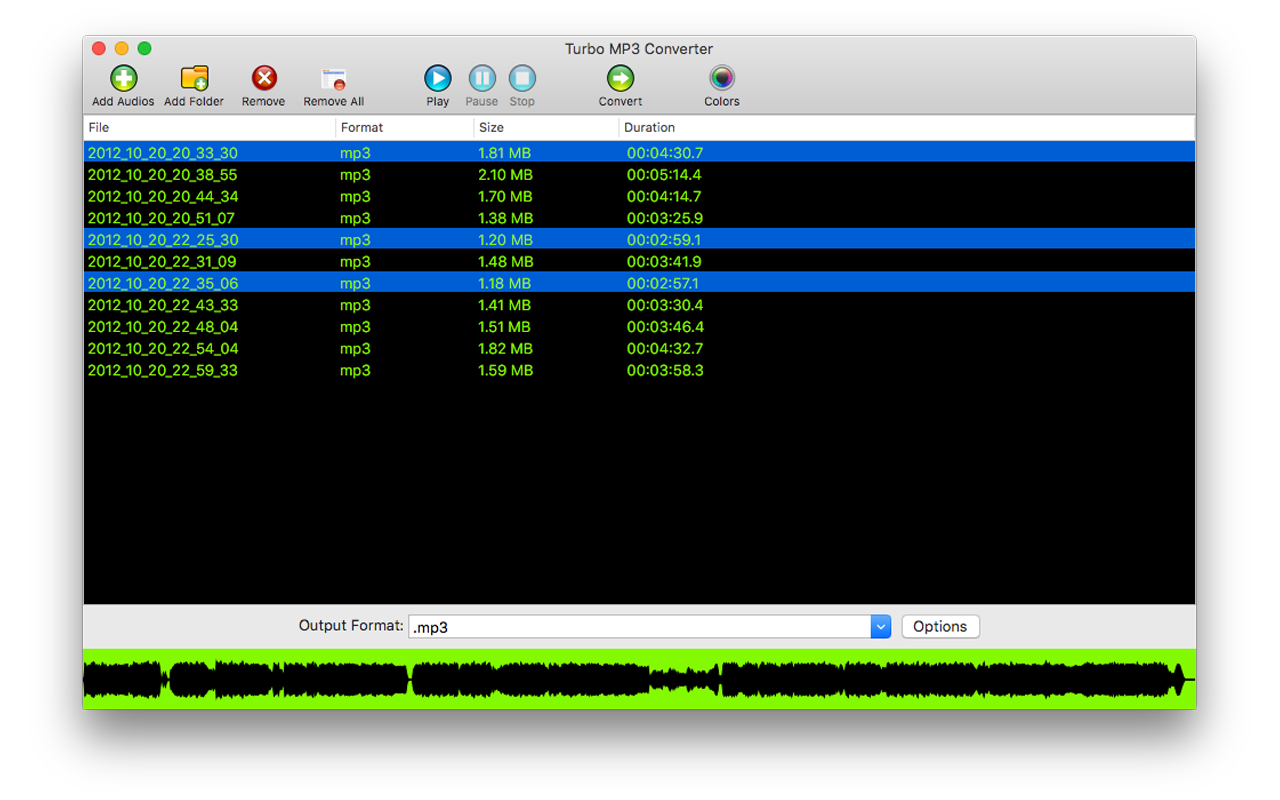Open the Output Format dropdown arrow
1280x800 pixels.
880,627
